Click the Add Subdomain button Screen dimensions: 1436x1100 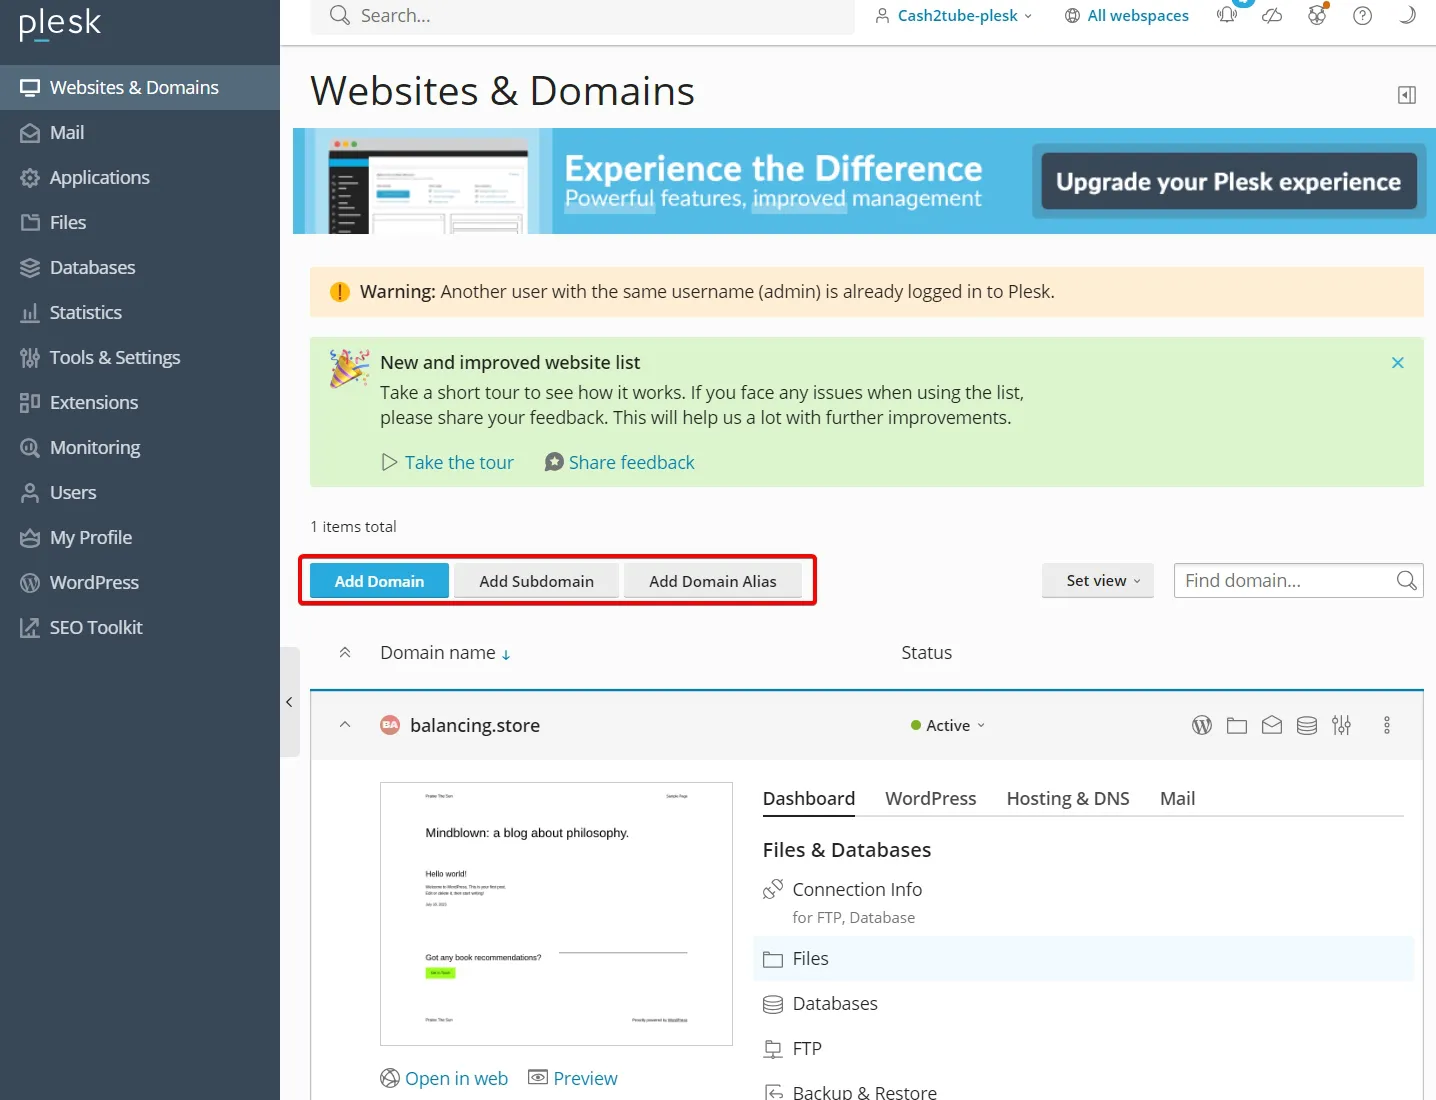(x=536, y=581)
